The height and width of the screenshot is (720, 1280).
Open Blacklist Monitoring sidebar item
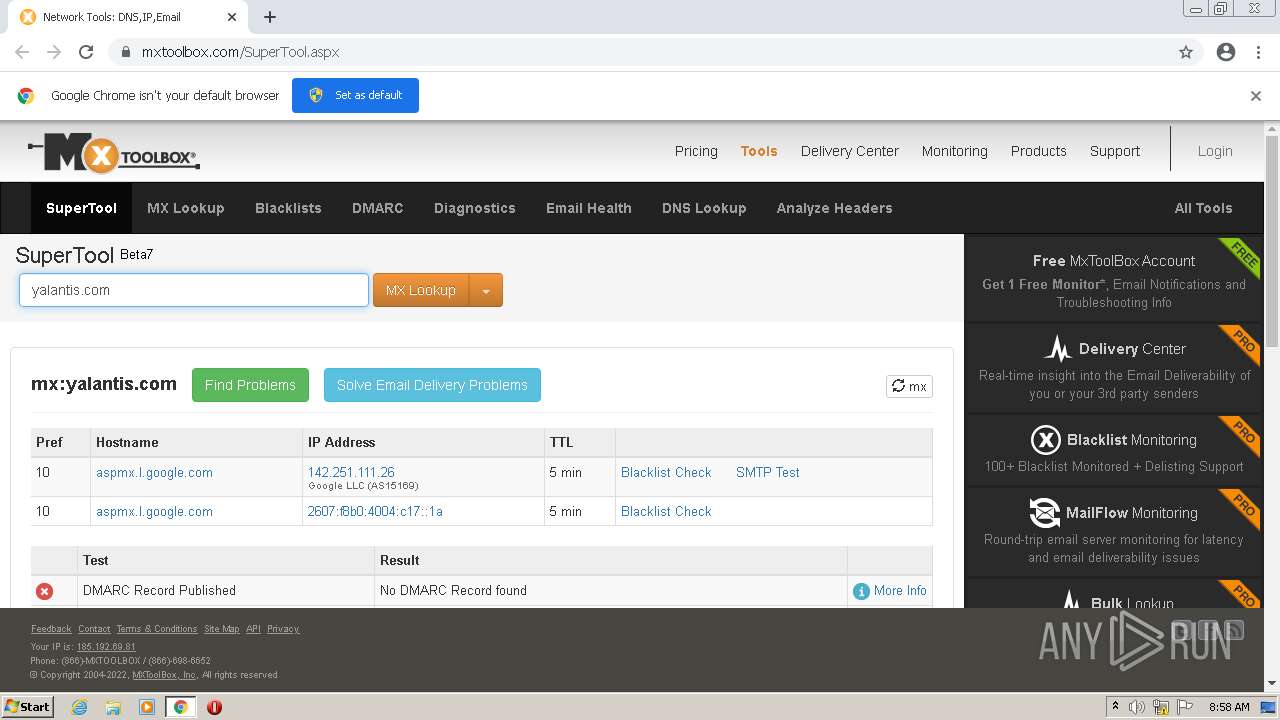[1114, 451]
